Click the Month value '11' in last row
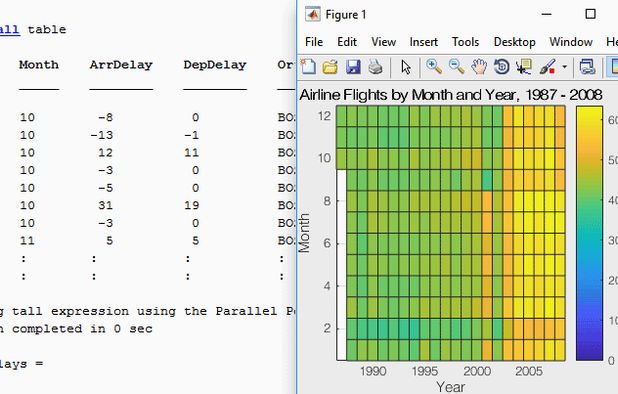The image size is (618, 394). point(27,241)
